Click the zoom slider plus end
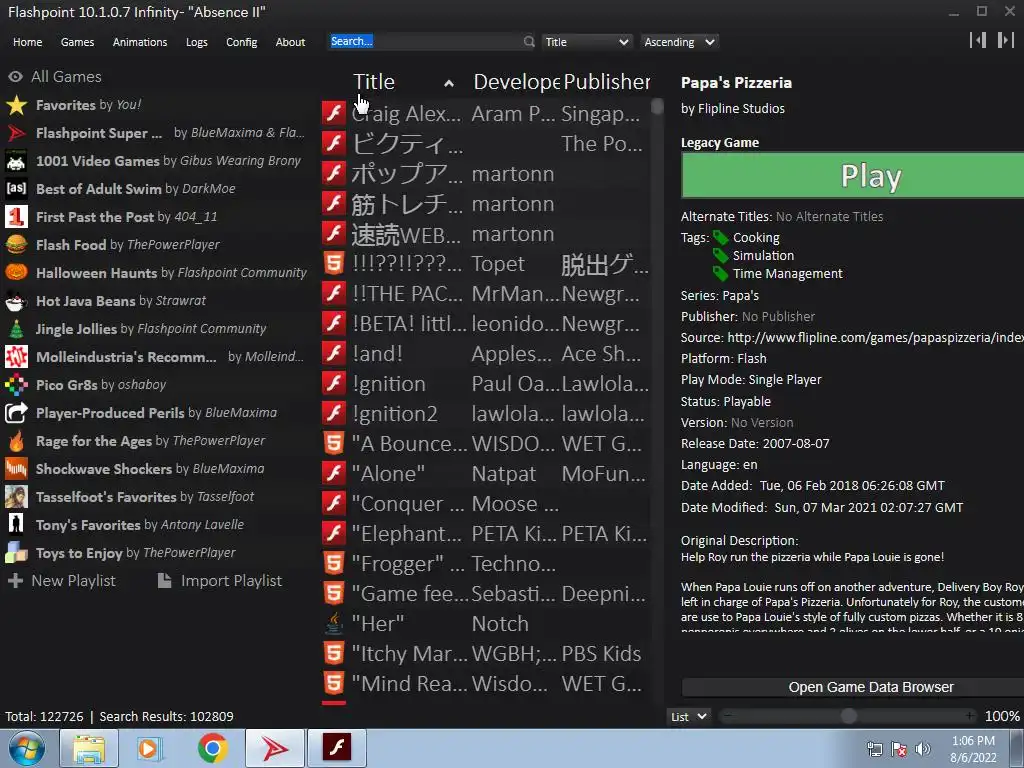 pyautogui.click(x=970, y=716)
